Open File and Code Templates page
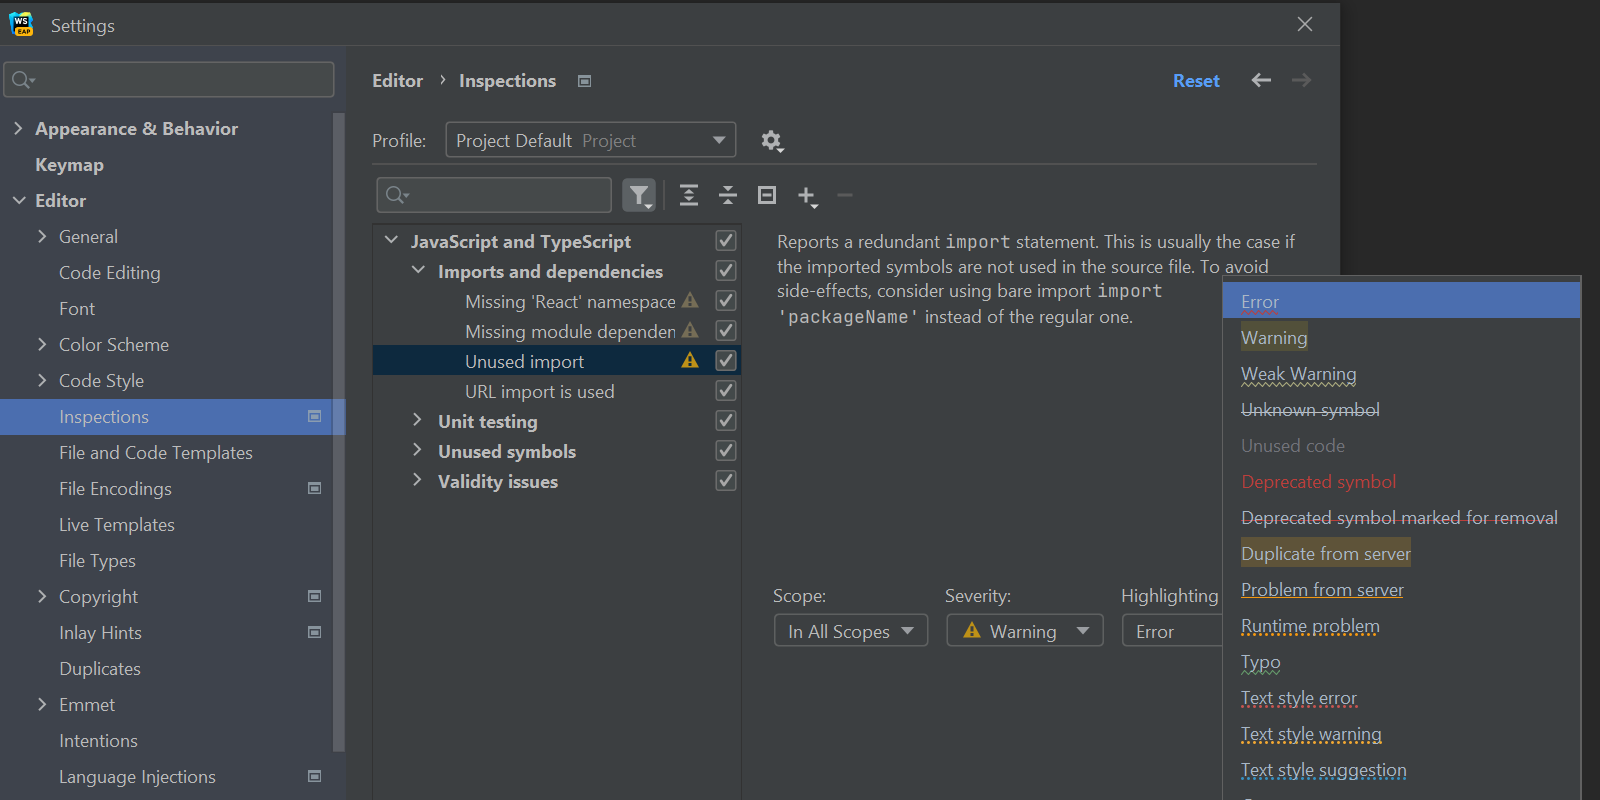Viewport: 1600px width, 800px height. 156,452
